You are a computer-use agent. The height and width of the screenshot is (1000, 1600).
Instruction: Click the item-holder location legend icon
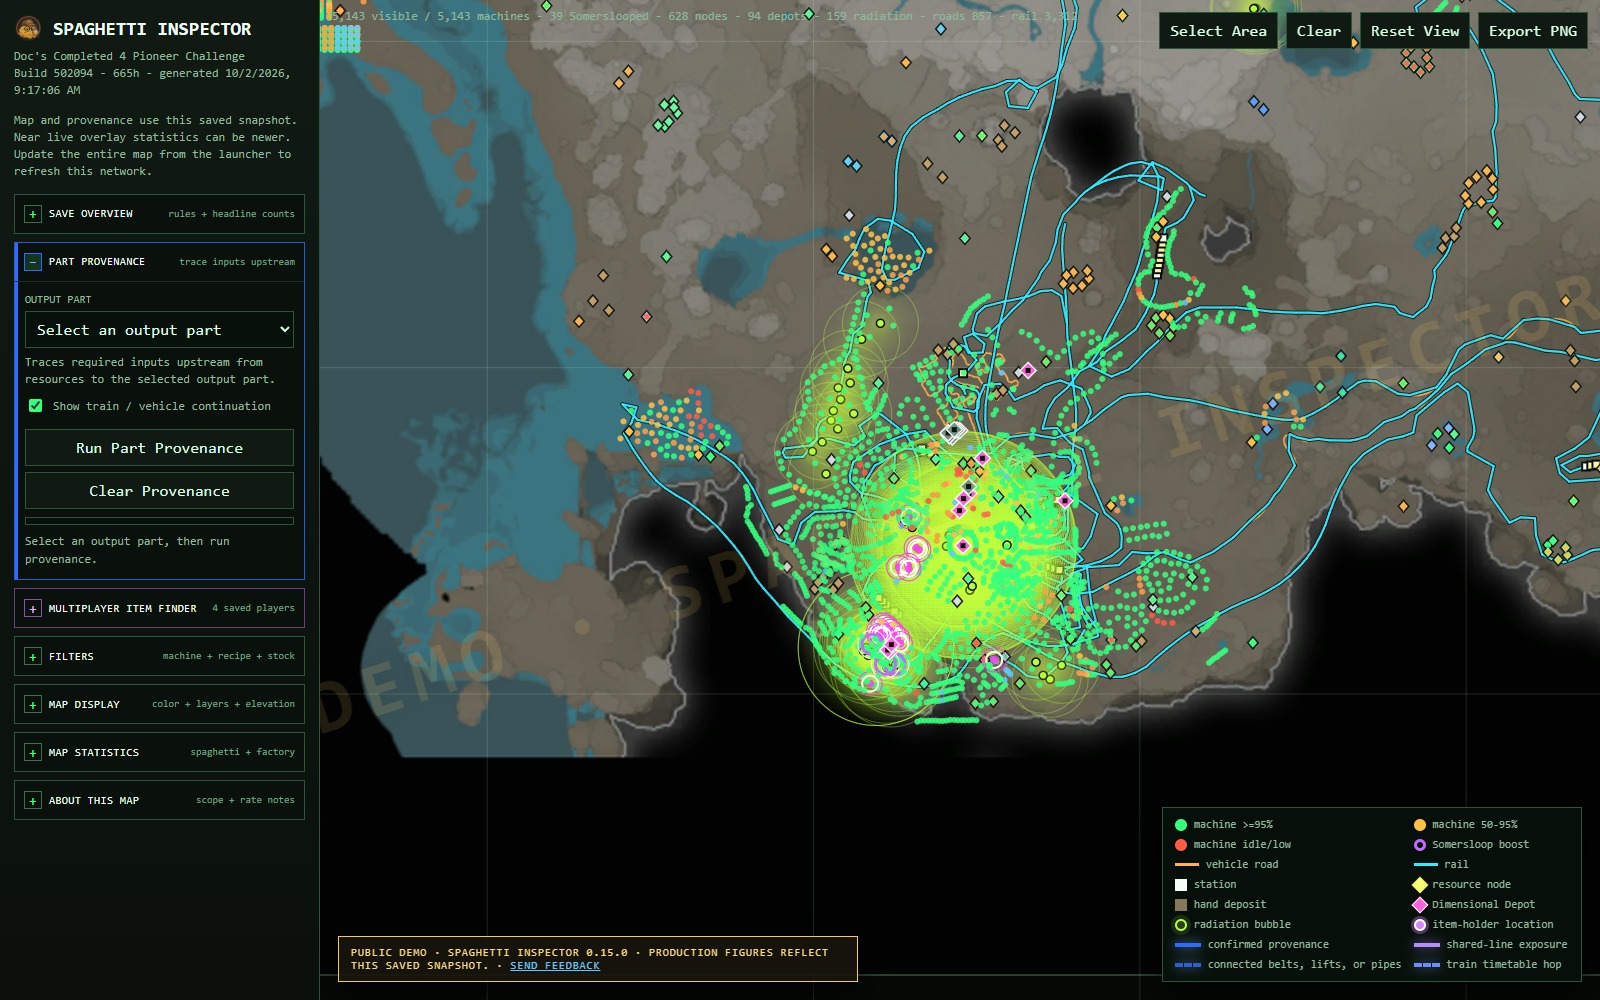click(x=1419, y=925)
